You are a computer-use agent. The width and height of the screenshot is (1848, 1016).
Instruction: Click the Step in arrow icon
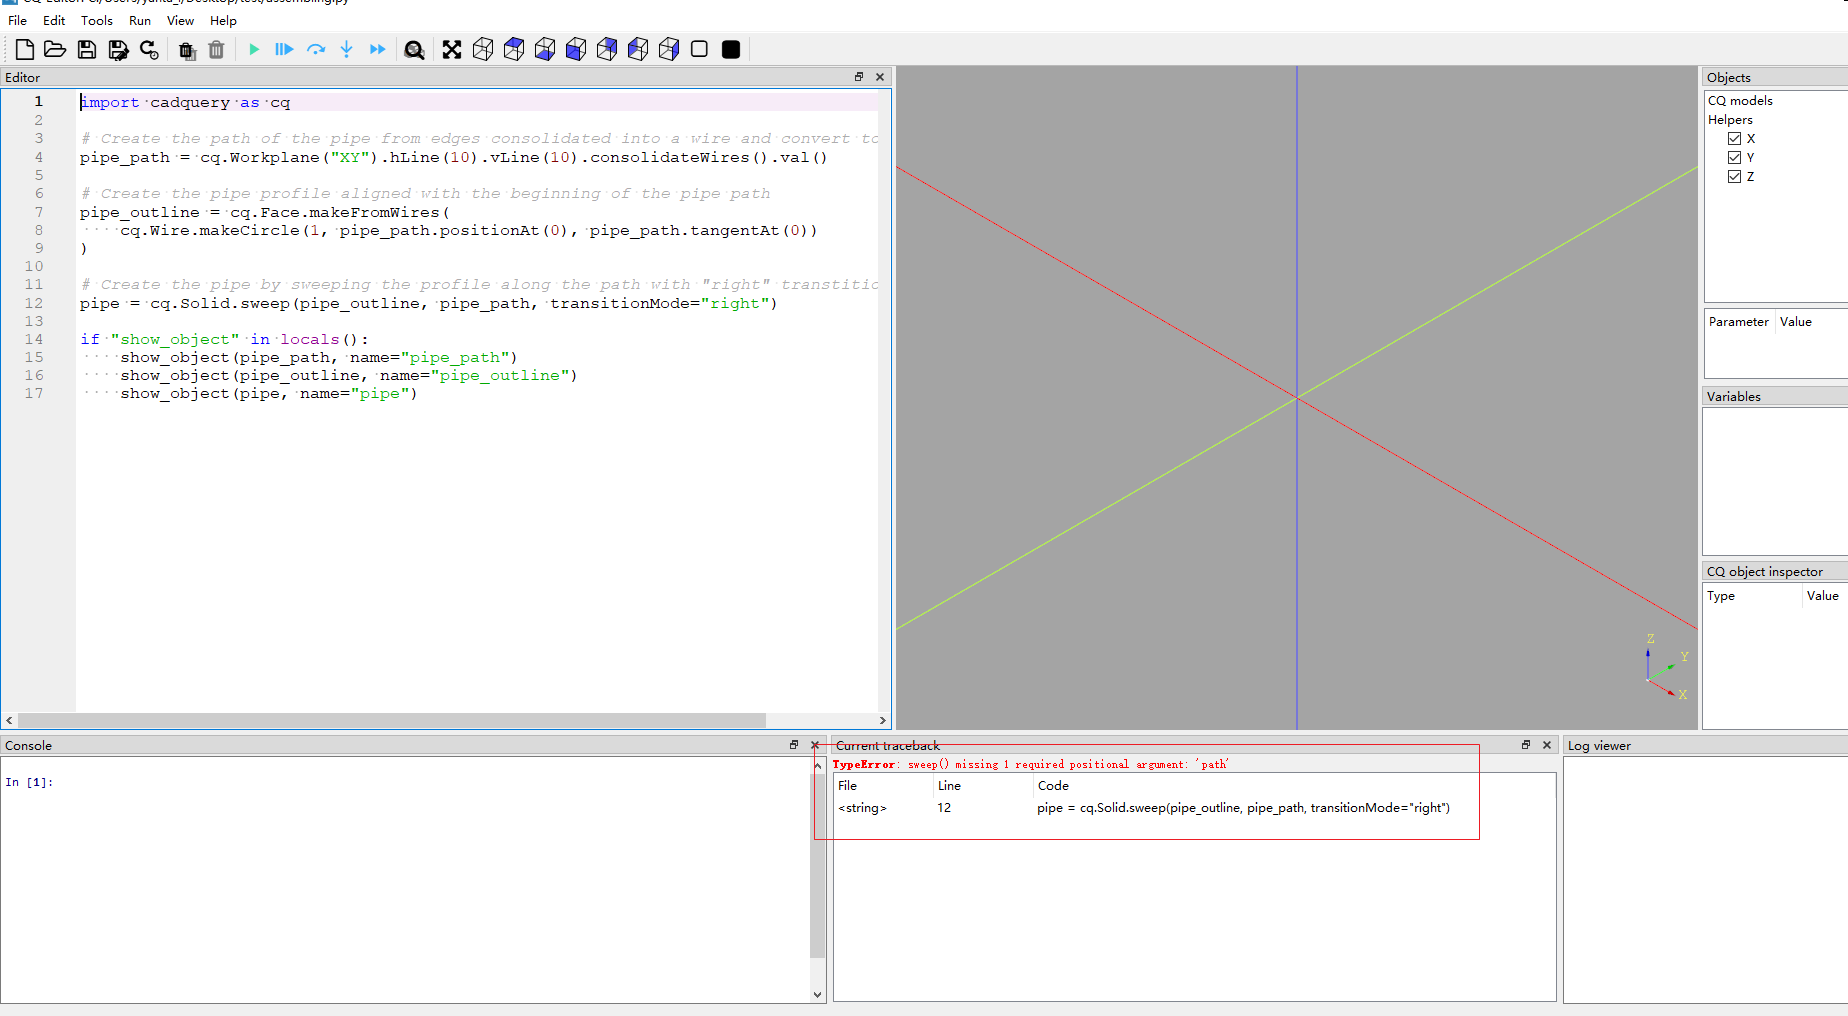pyautogui.click(x=346, y=49)
